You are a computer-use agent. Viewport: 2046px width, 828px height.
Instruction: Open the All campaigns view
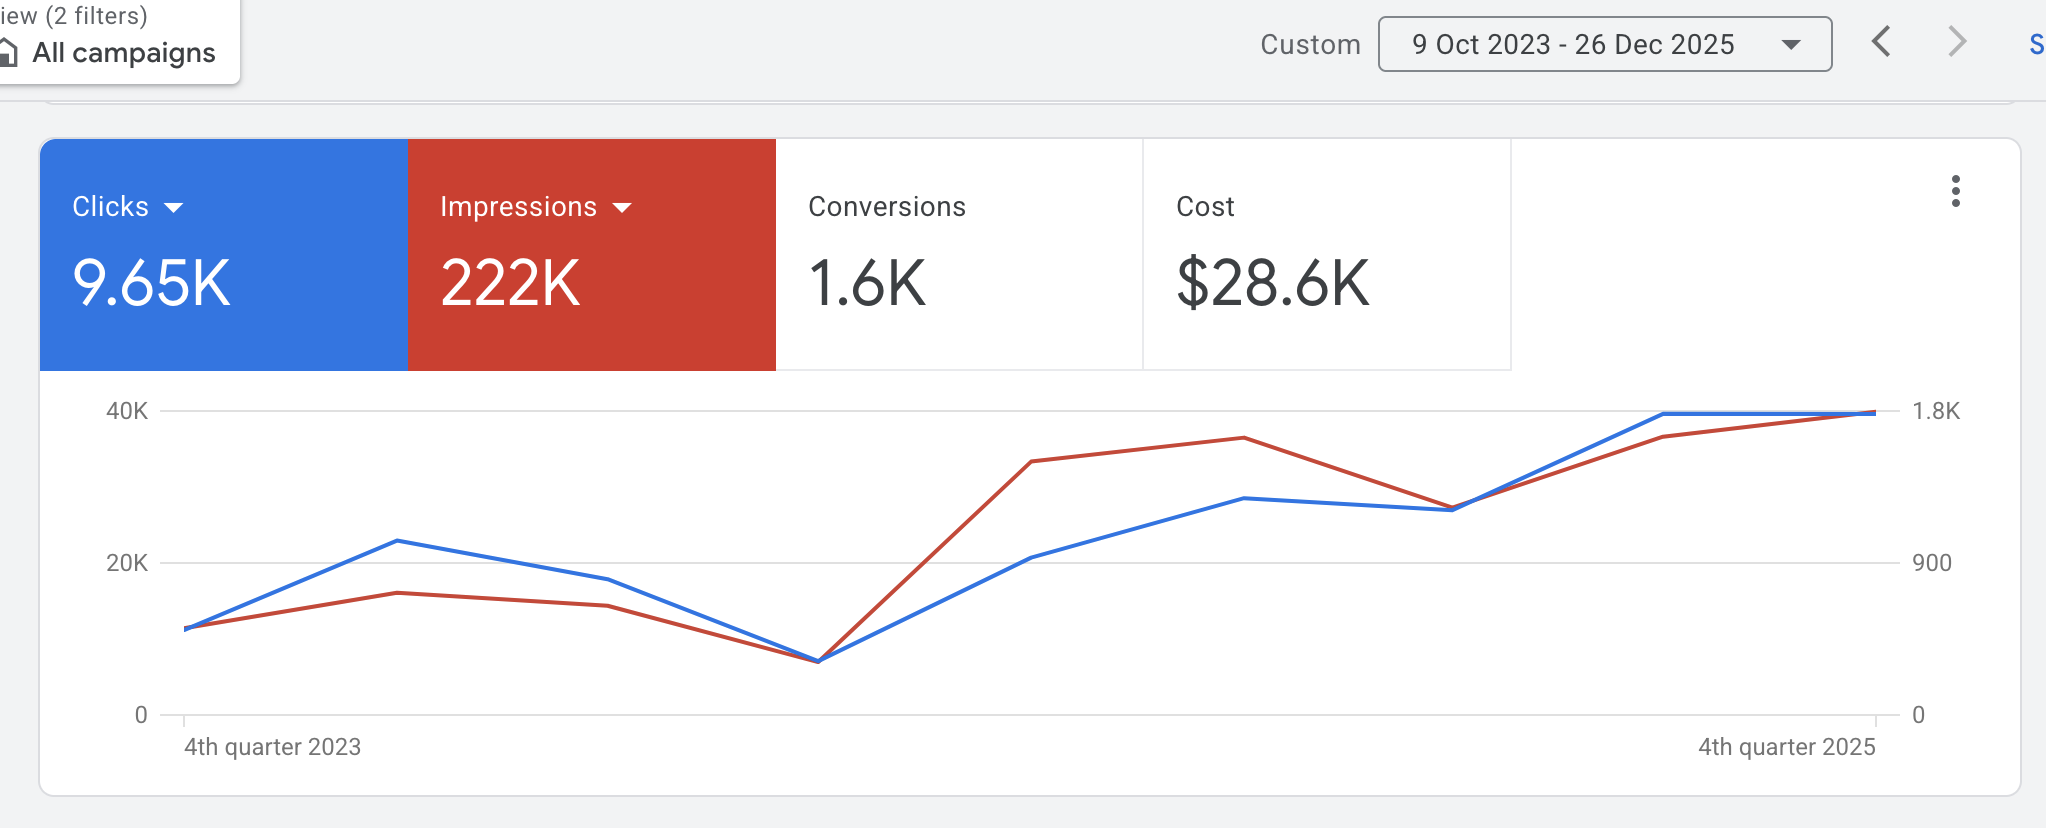point(123,52)
